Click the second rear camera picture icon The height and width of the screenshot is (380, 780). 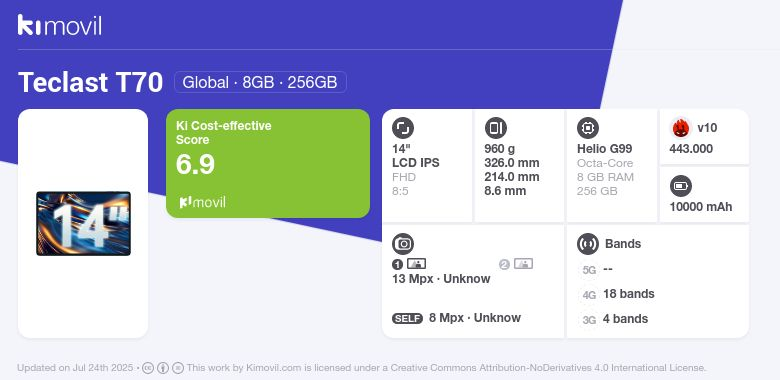(523, 264)
